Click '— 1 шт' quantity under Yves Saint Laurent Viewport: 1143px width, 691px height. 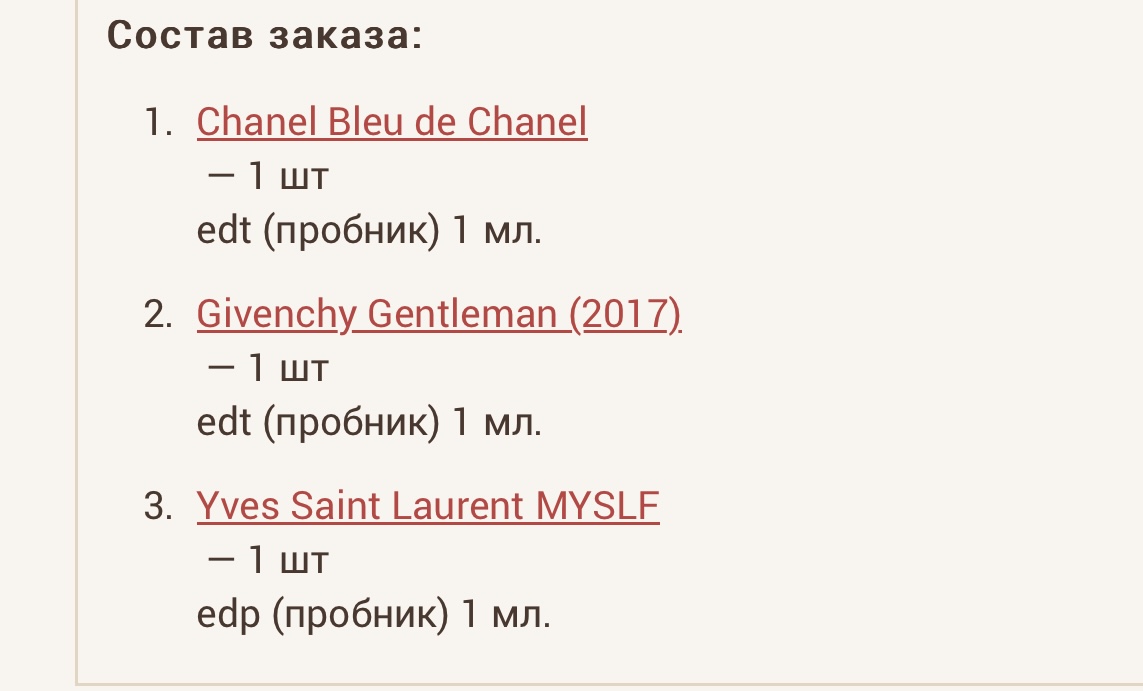pyautogui.click(x=268, y=562)
